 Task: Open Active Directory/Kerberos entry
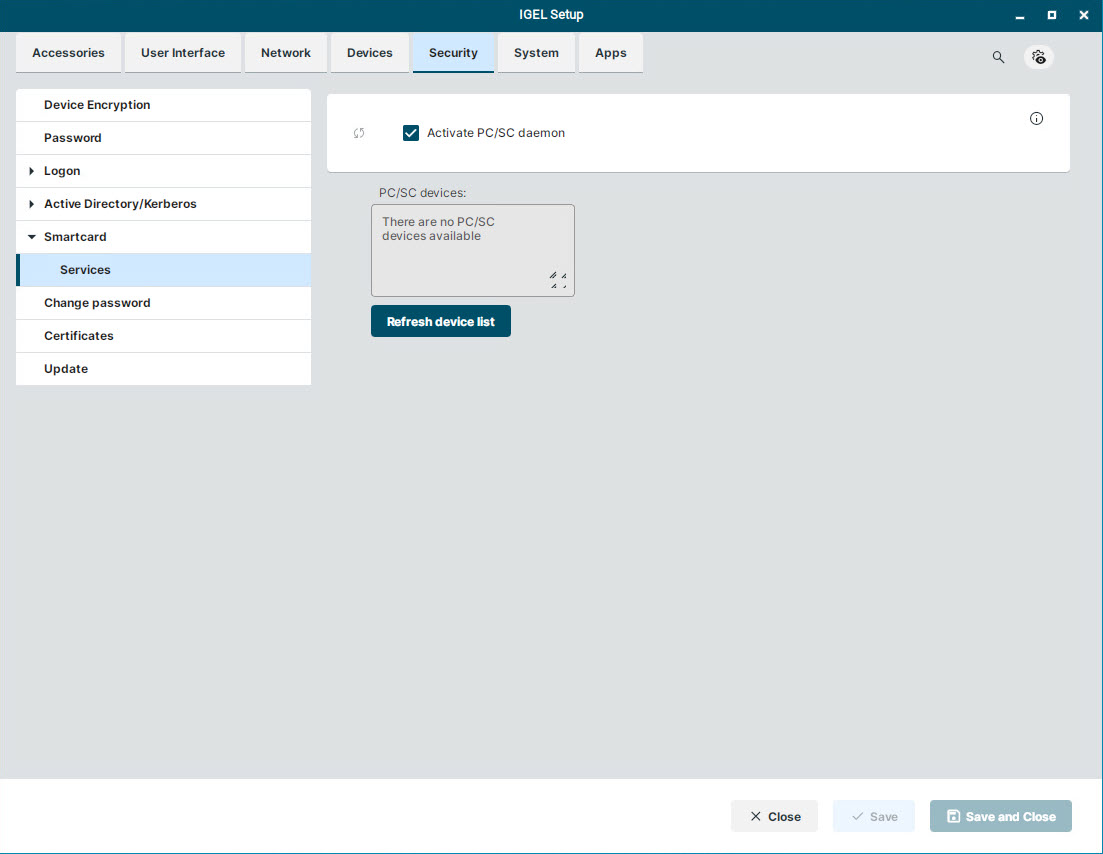pos(163,204)
